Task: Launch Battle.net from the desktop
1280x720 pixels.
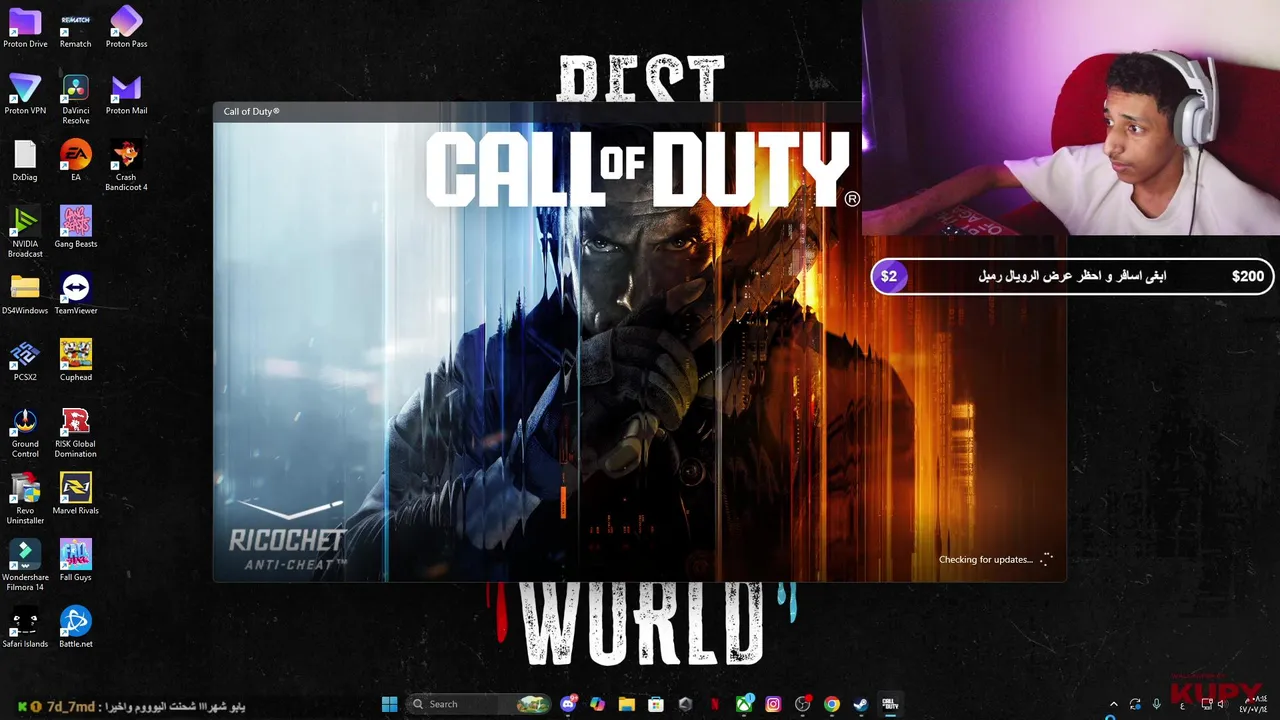Action: tap(75, 627)
